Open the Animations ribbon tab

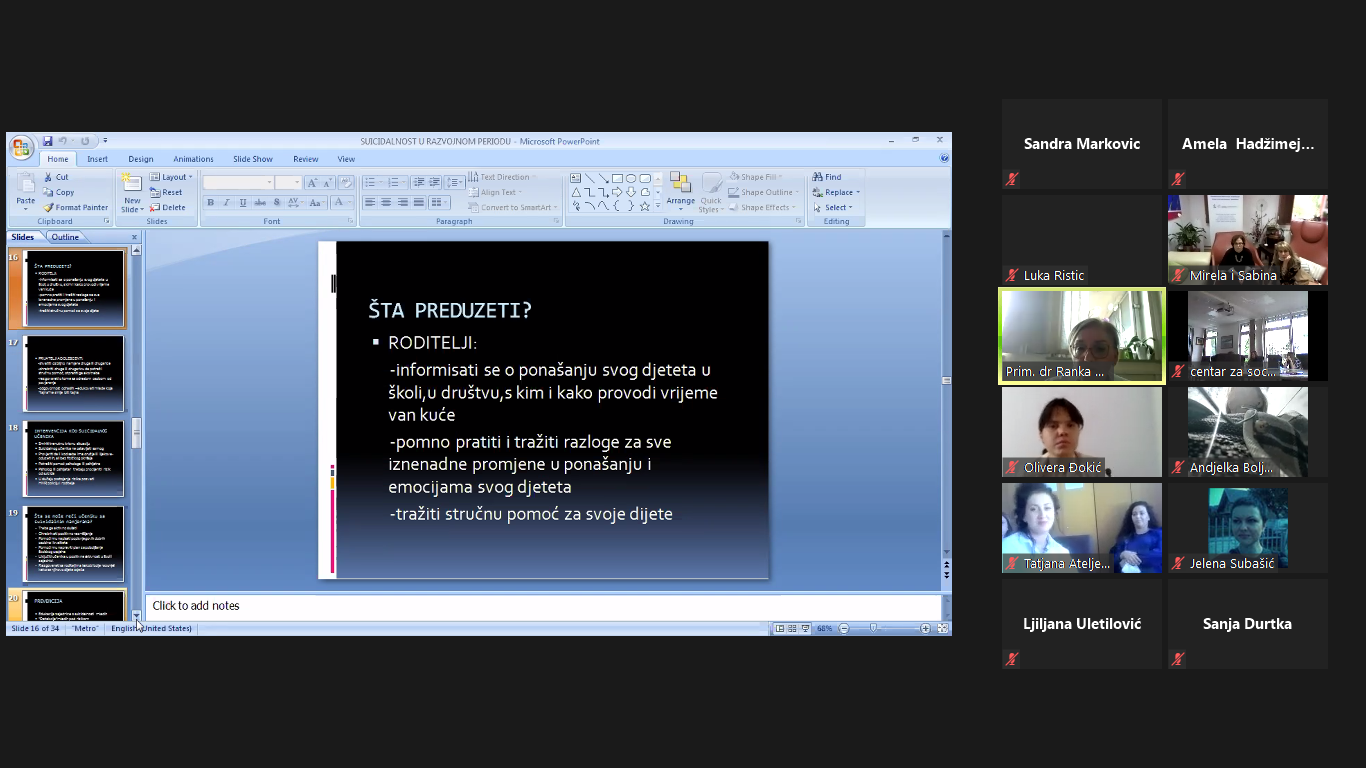tap(193, 159)
